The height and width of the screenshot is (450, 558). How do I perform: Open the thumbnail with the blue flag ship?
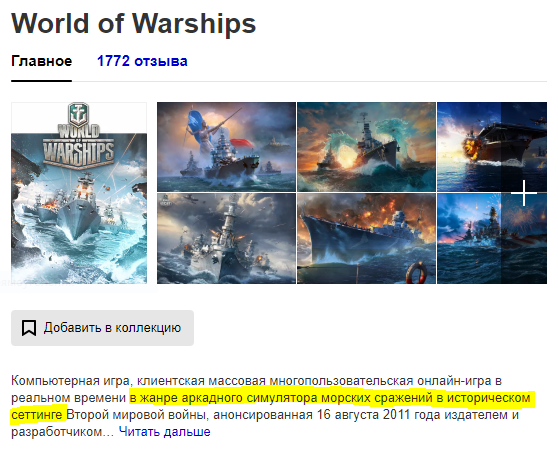click(x=226, y=147)
